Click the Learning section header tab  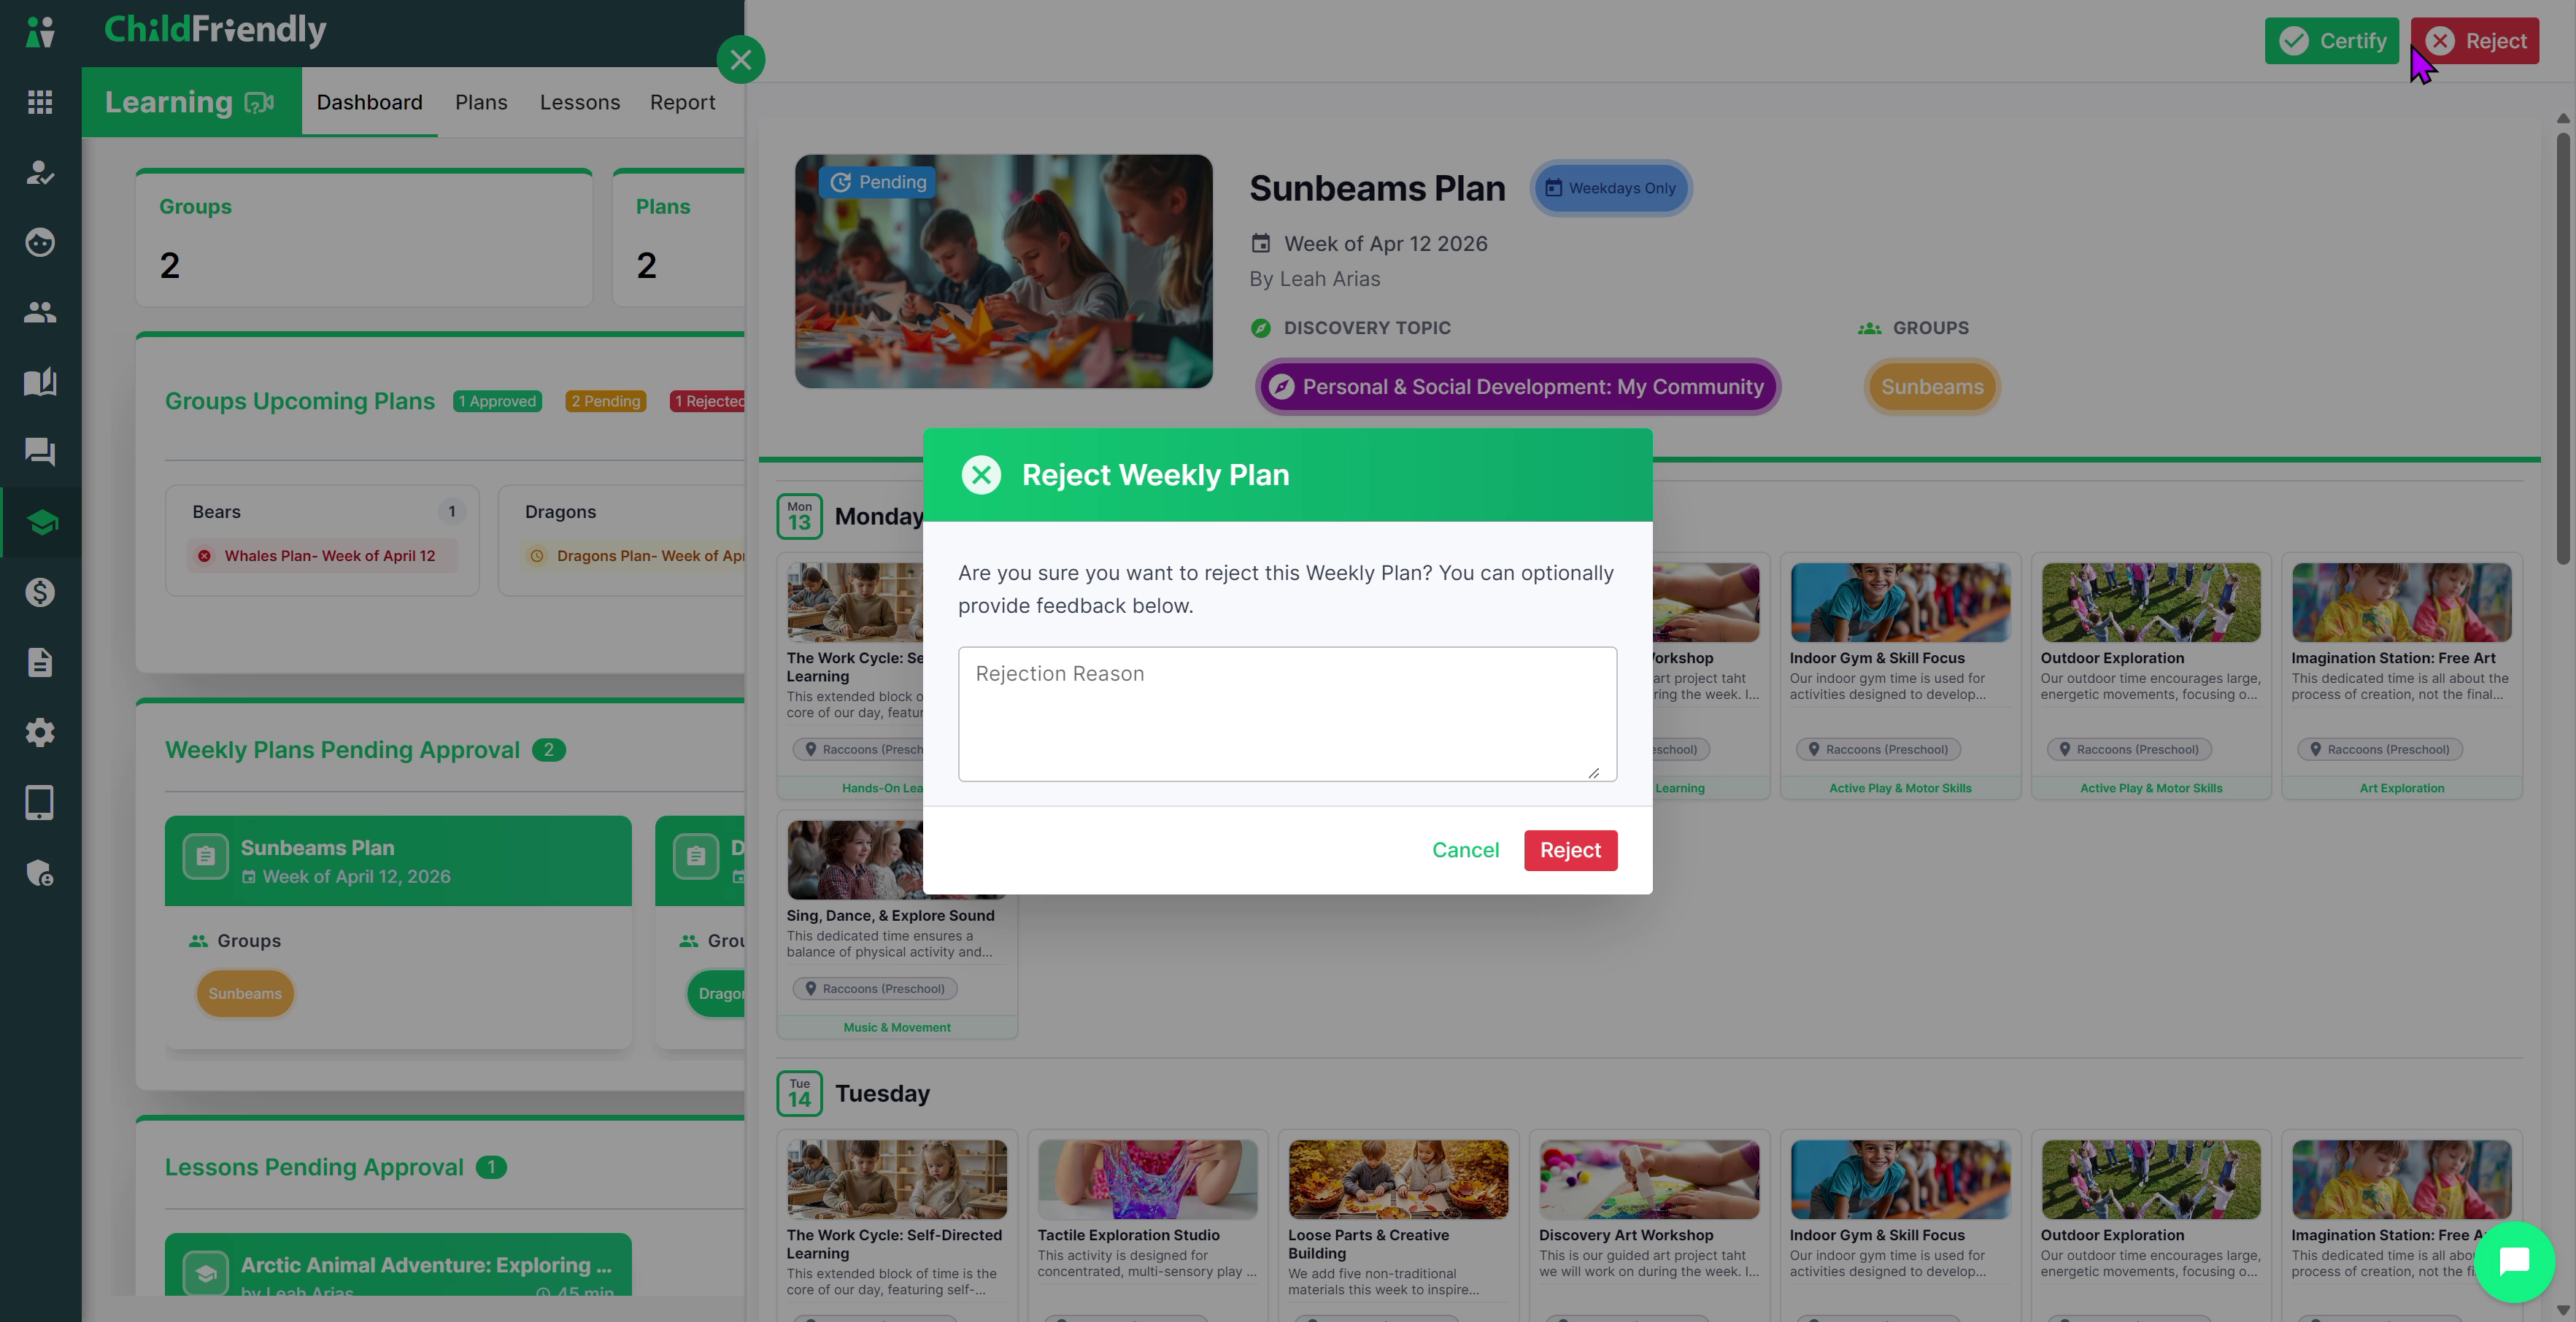pyautogui.click(x=191, y=102)
